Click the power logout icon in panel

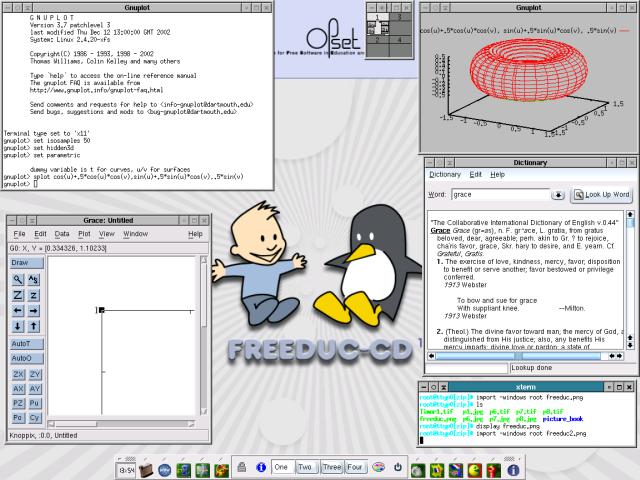click(398, 467)
